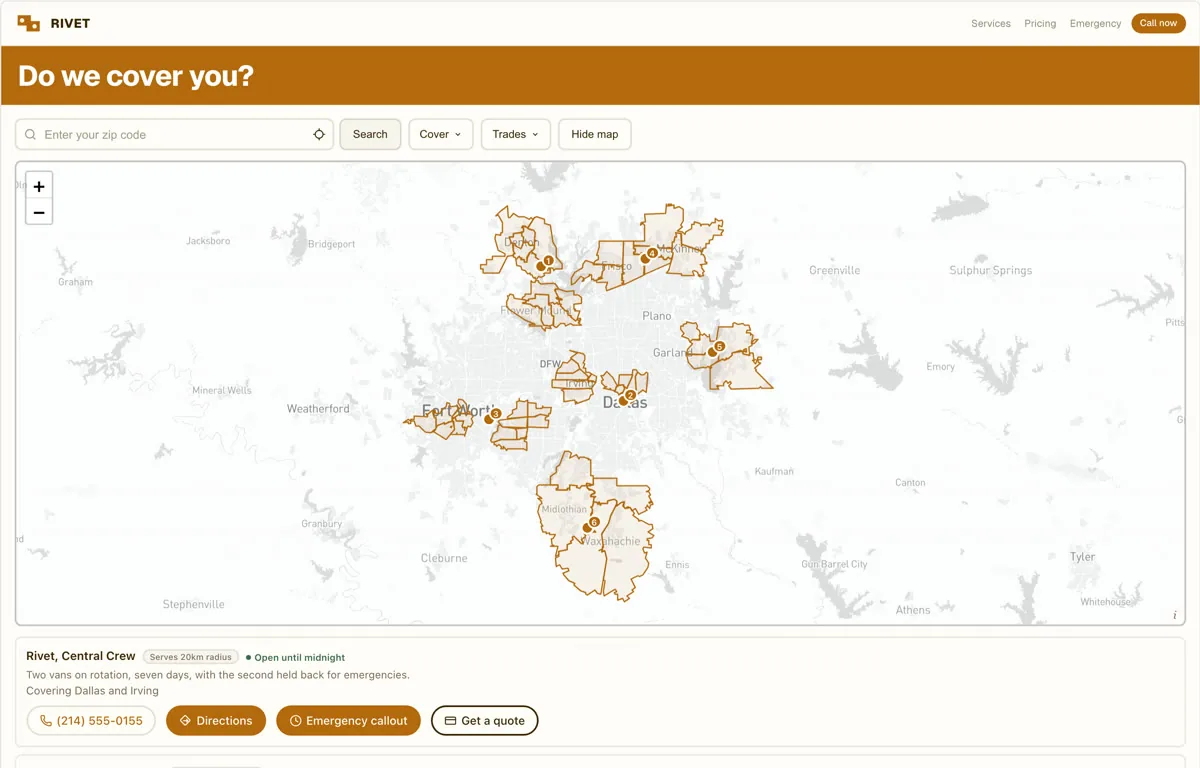The height and width of the screenshot is (768, 1200).
Task: Get Directions to Central Crew
Action: click(x=216, y=720)
